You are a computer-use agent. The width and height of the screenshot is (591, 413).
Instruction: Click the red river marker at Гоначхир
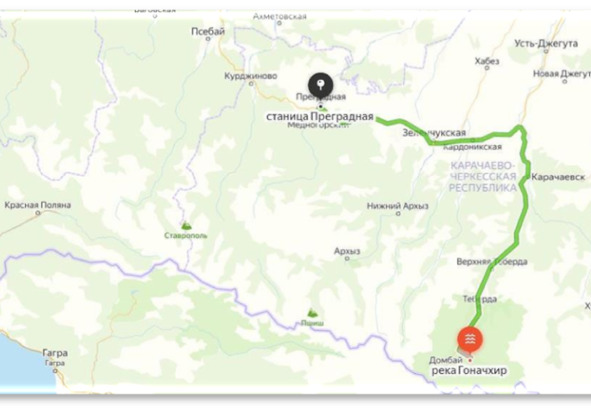click(470, 340)
